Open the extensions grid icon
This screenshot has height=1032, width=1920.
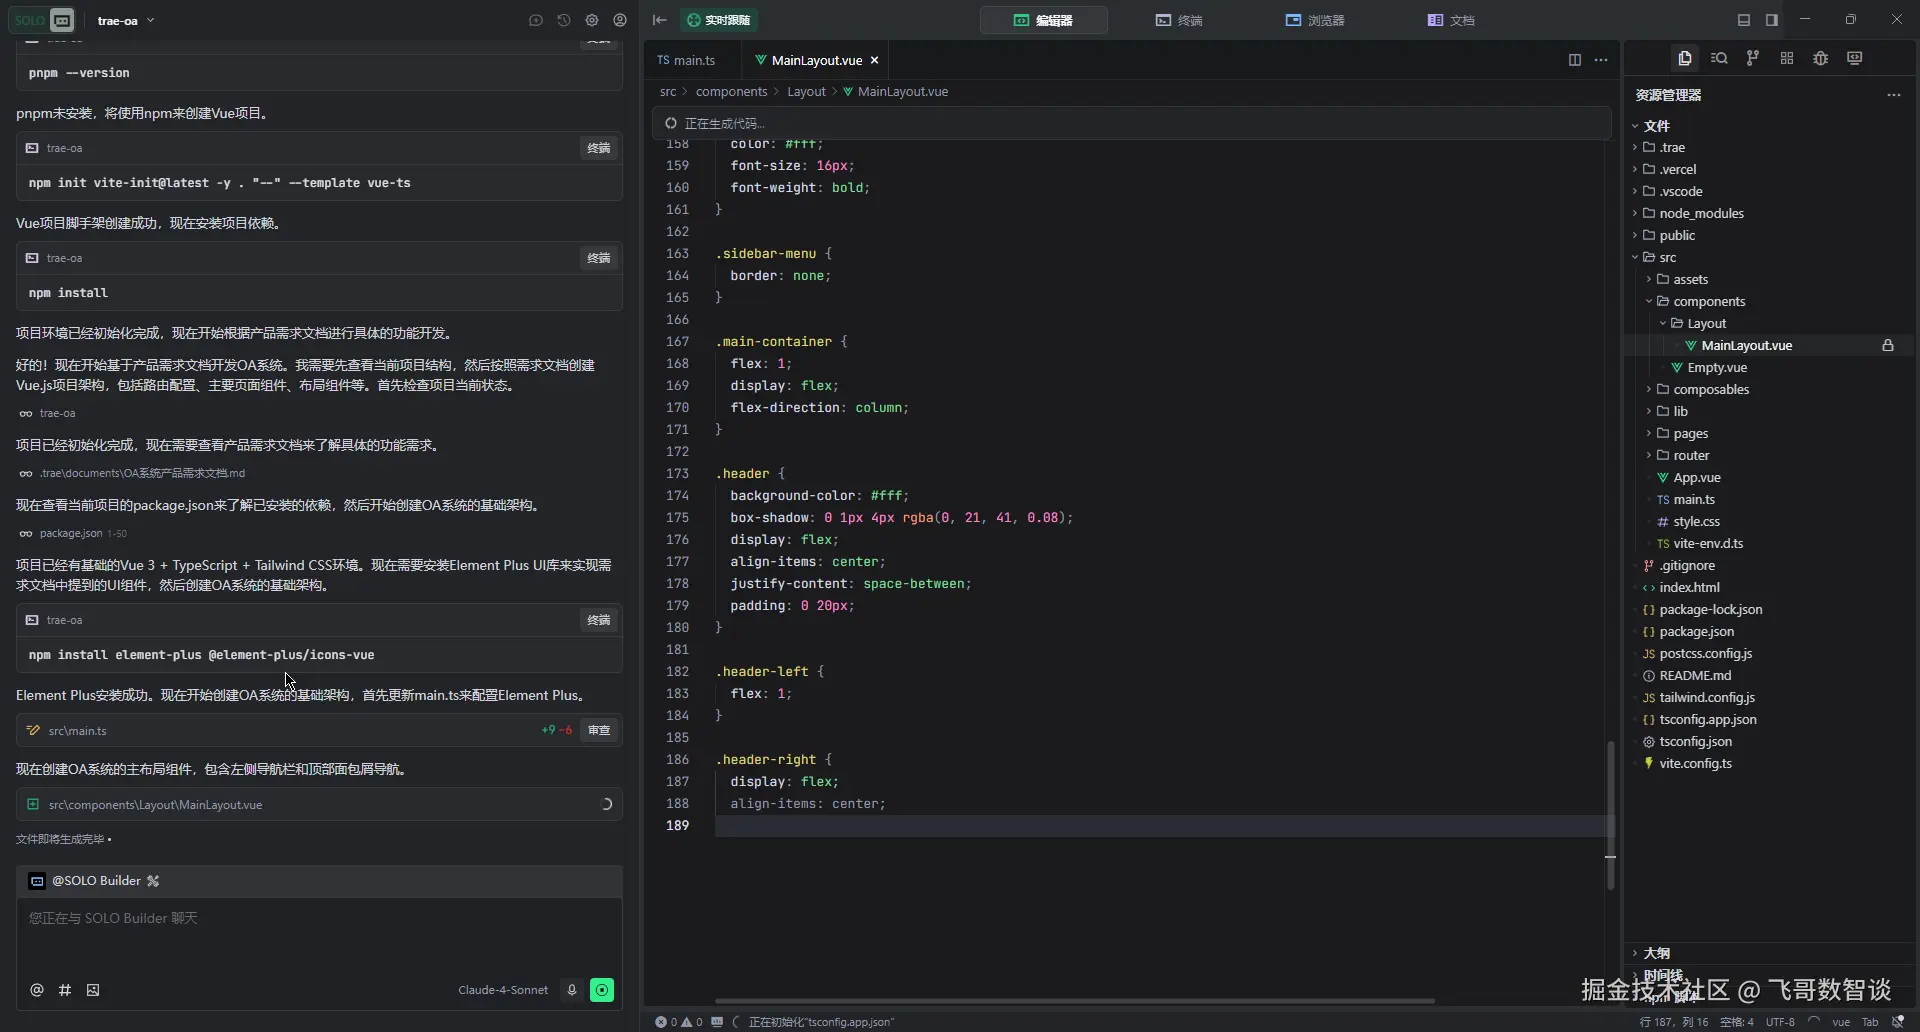(1787, 58)
